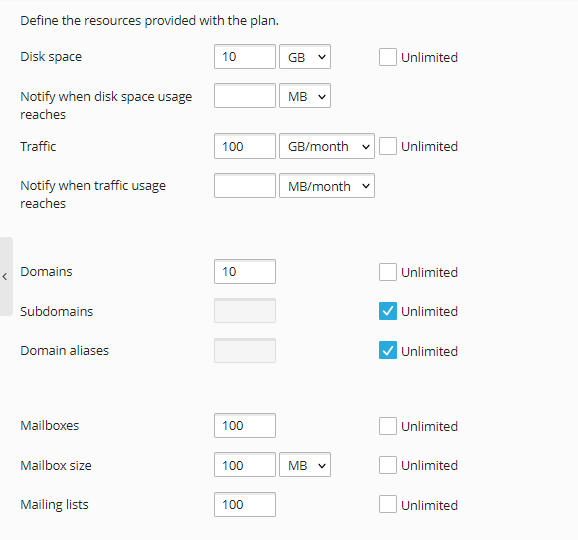Focus the Disk space value field
Image resolution: width=578 pixels, height=540 pixels.
245,57
